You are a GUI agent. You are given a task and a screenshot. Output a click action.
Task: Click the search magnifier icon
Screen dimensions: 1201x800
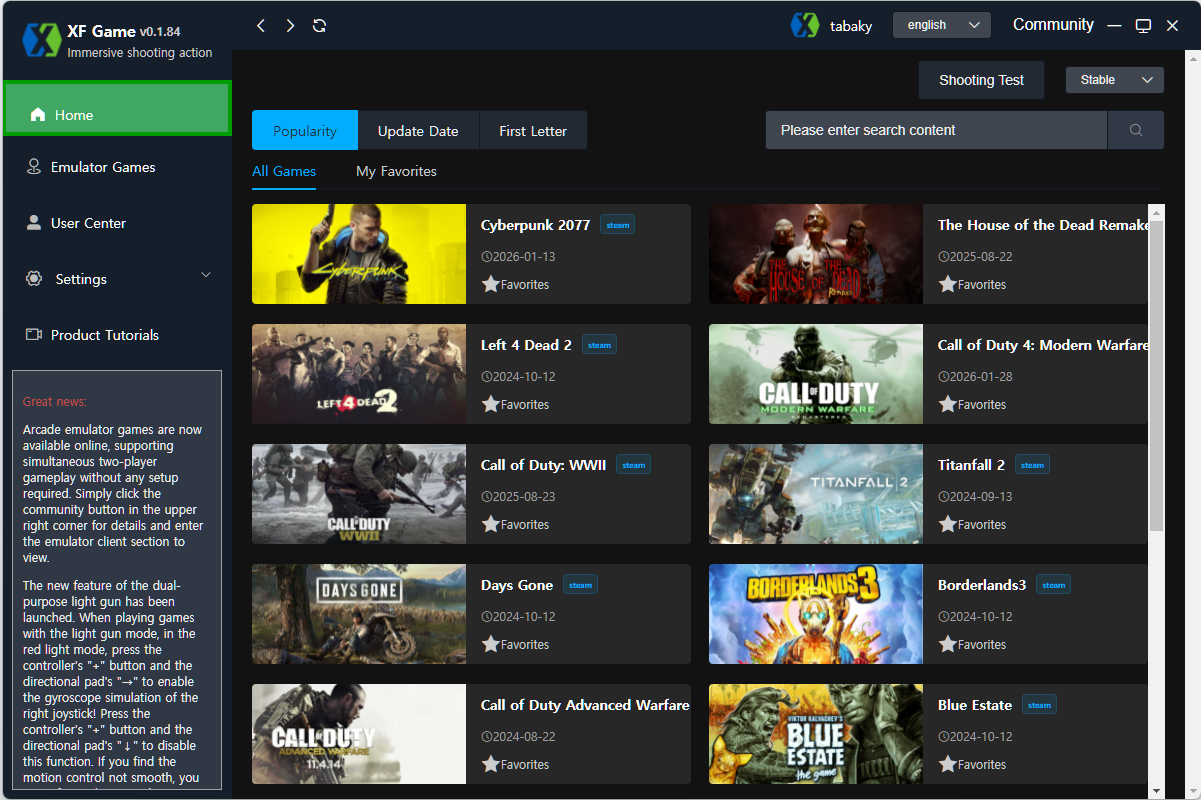[x=1135, y=130]
